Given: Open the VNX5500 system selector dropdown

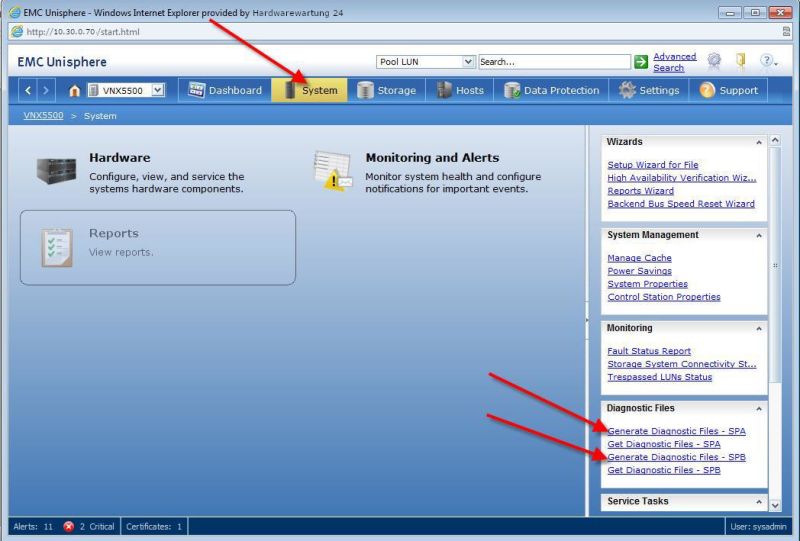Looking at the screenshot, I should coord(157,91).
